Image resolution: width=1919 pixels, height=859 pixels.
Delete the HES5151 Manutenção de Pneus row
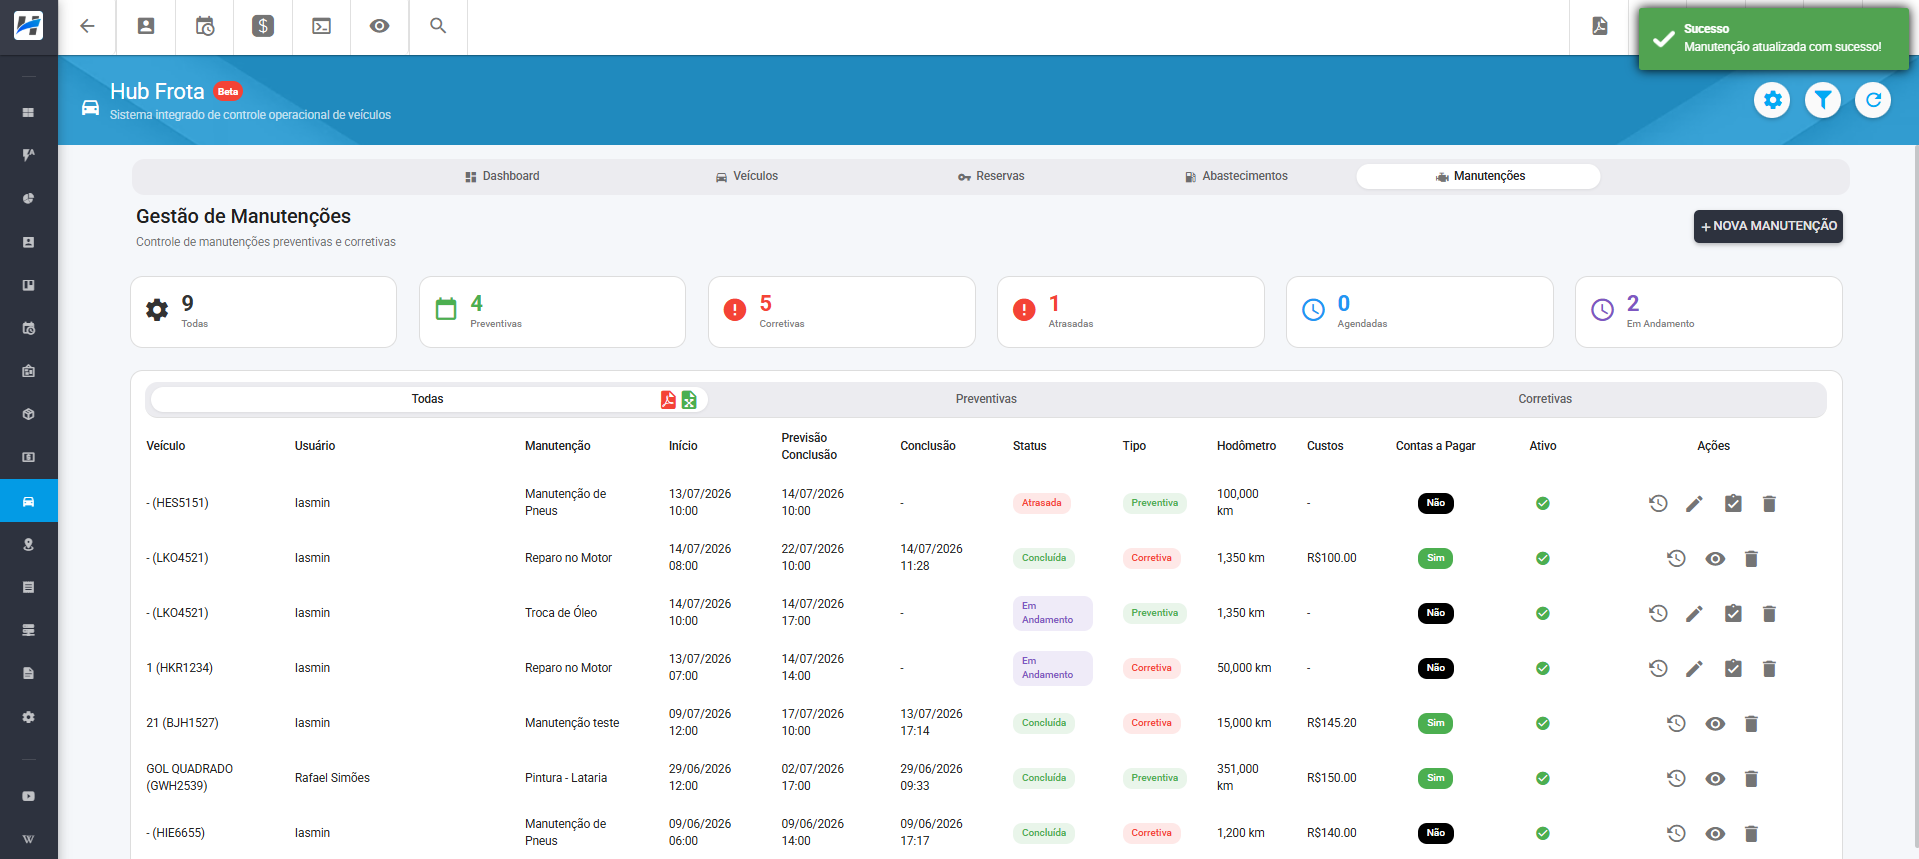point(1769,504)
